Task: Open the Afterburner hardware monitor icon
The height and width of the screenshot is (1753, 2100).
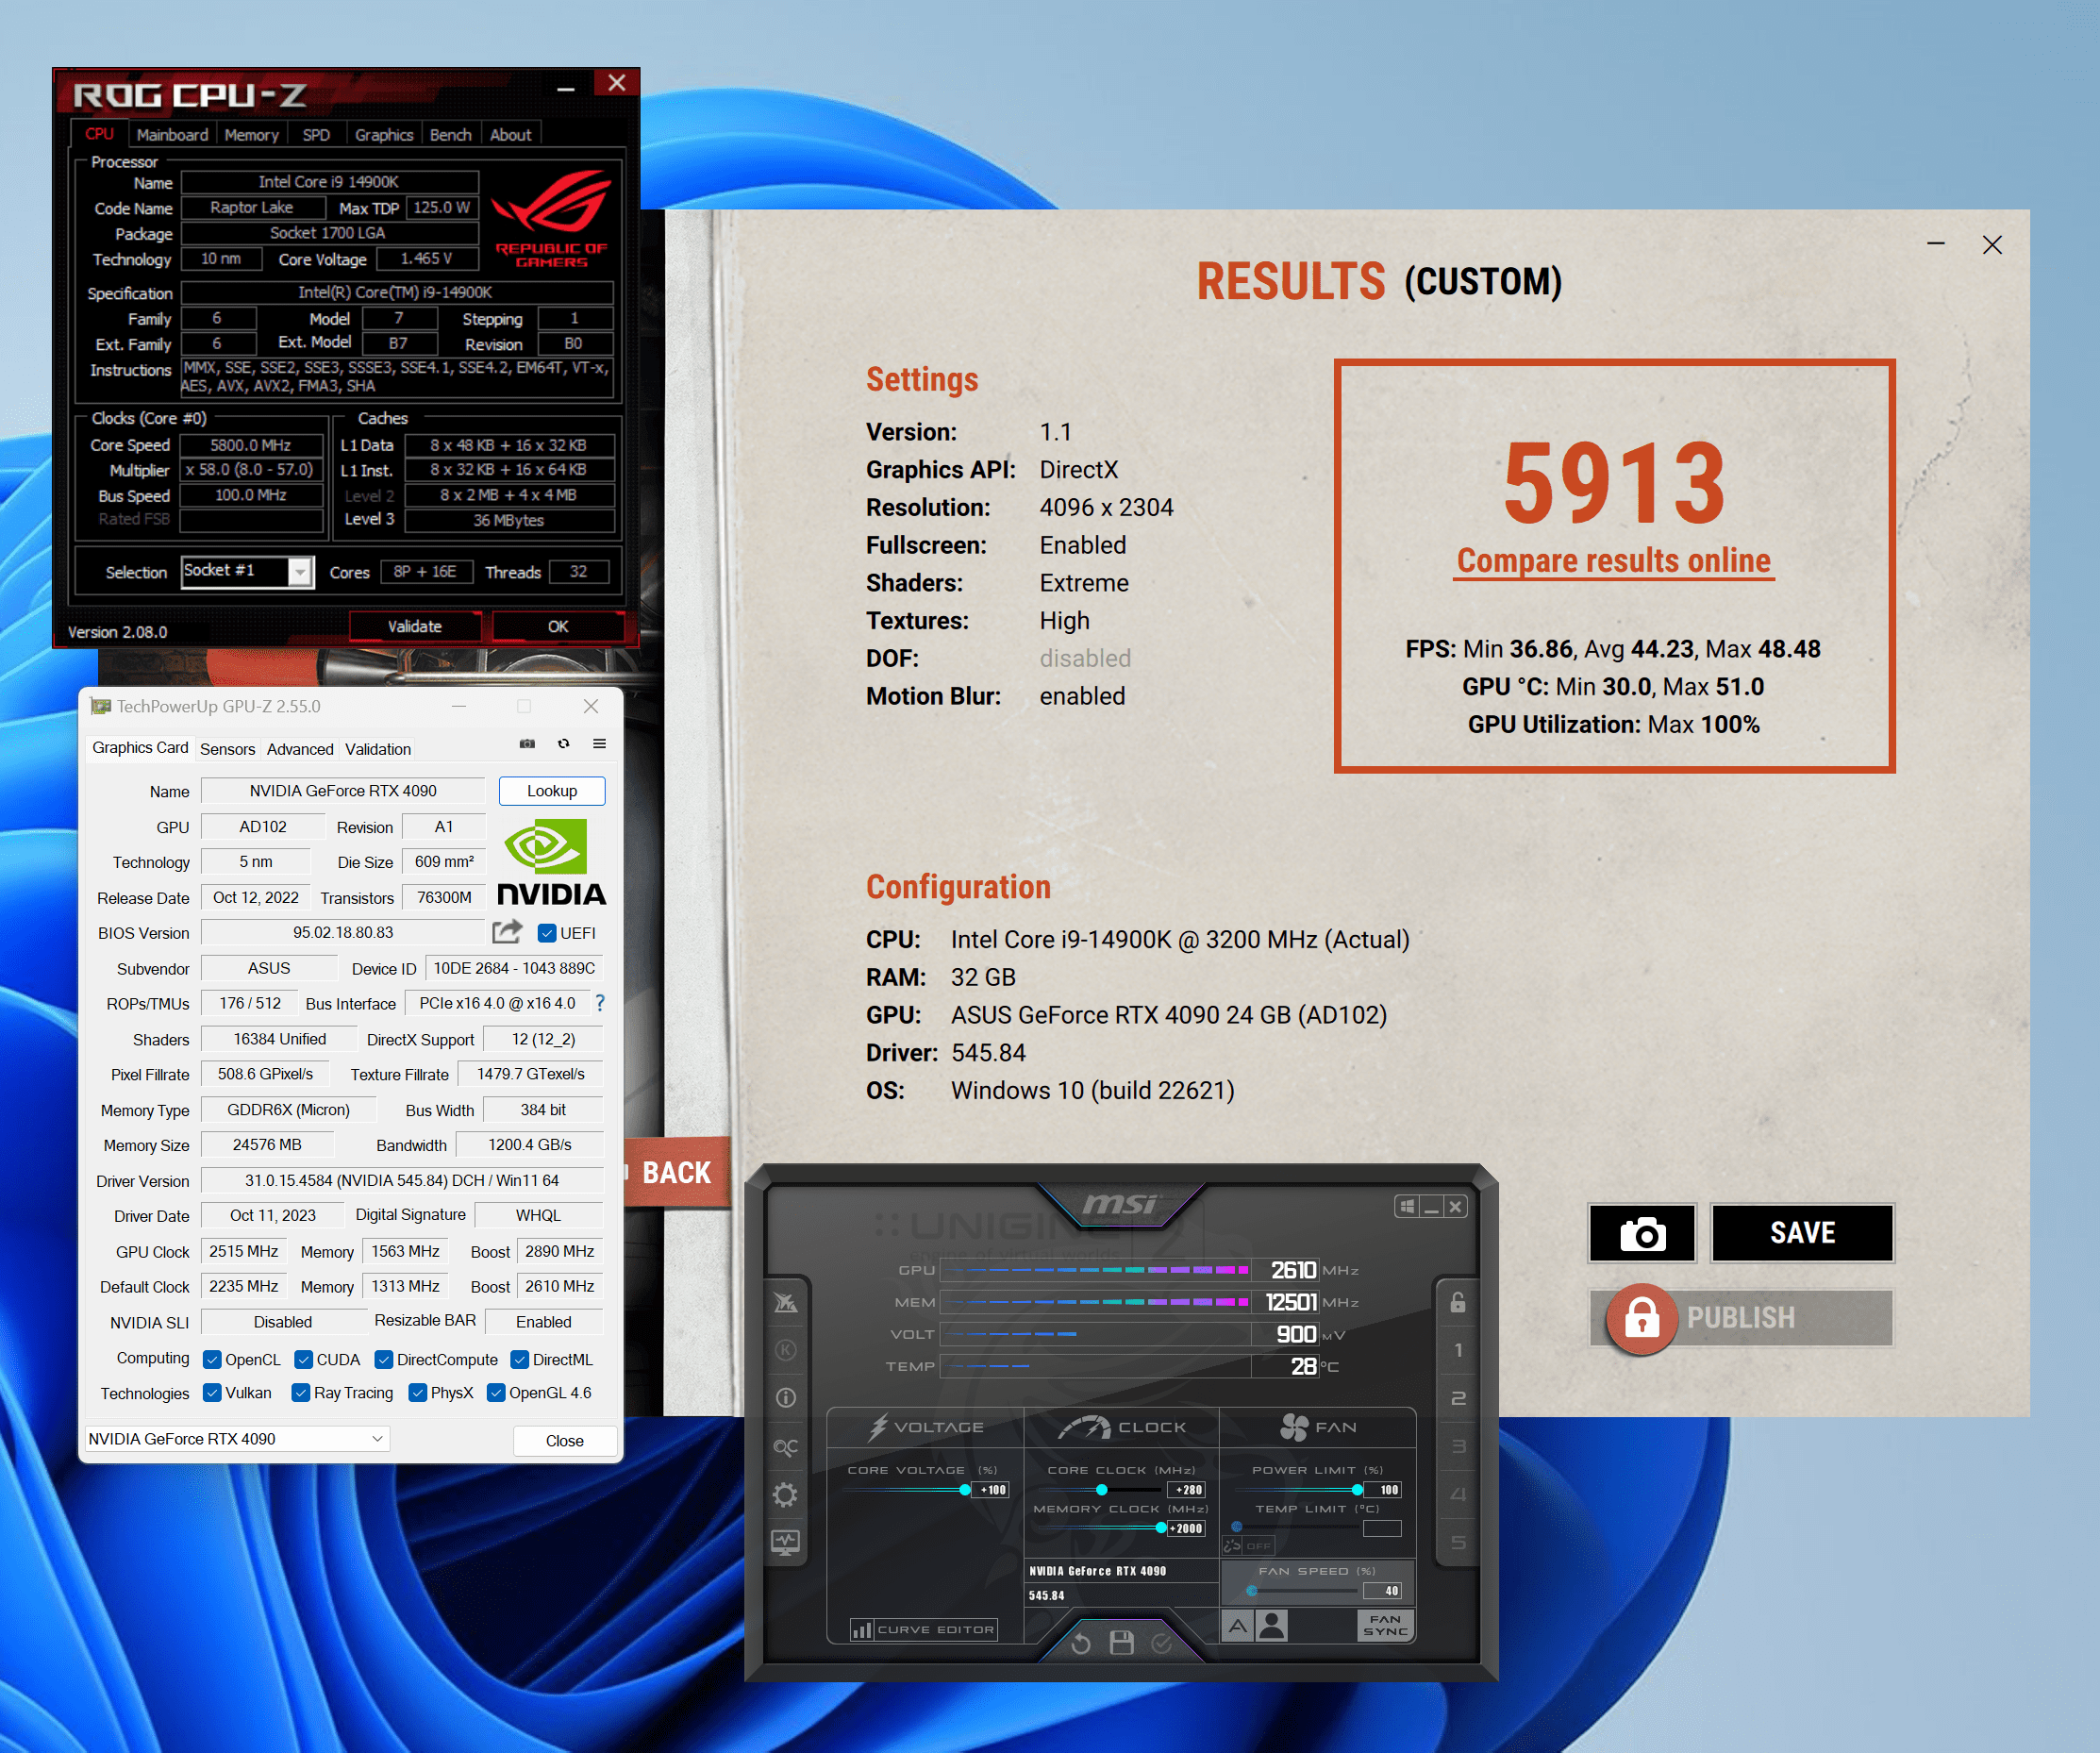Action: [786, 1543]
